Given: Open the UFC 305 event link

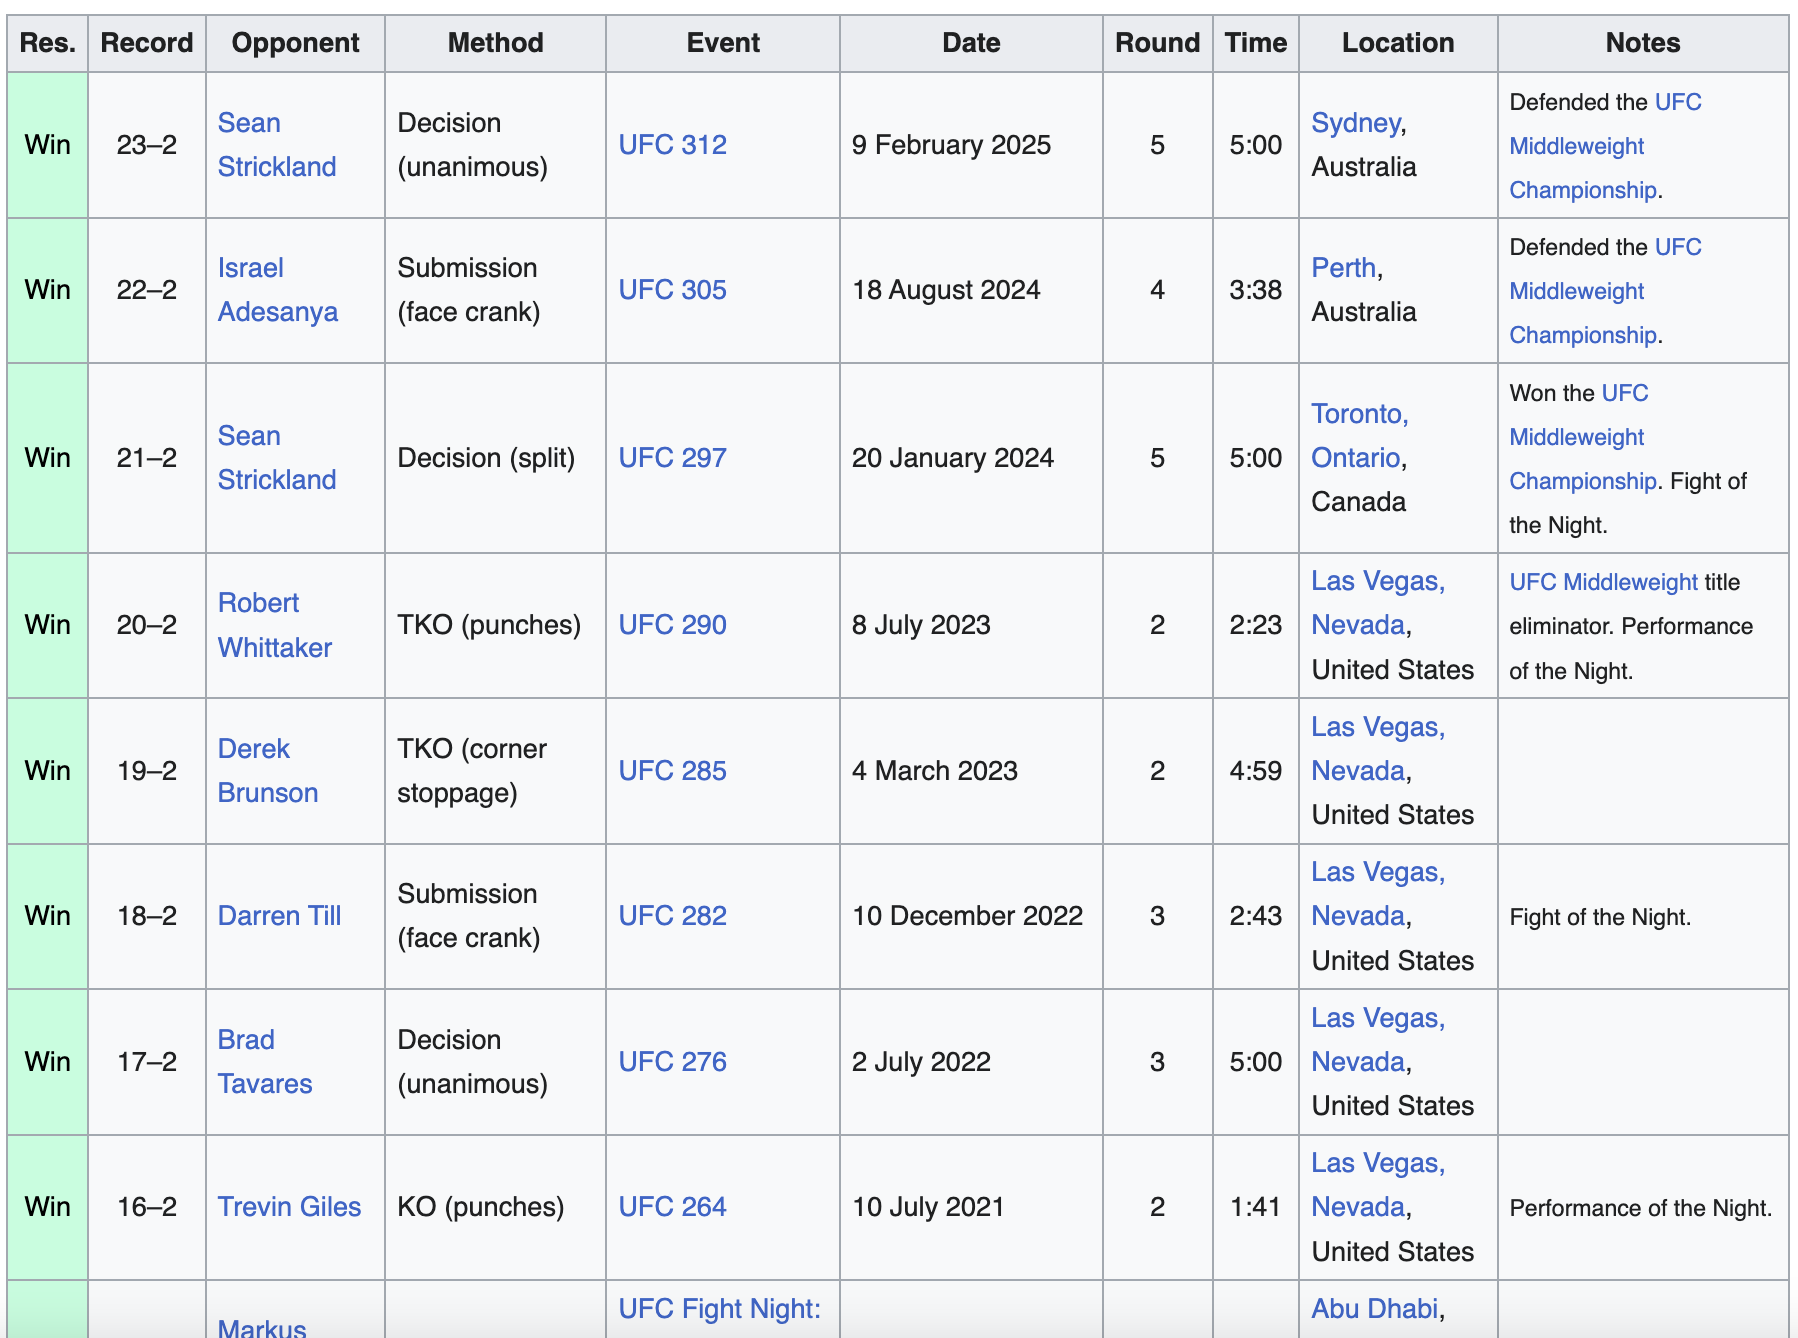Looking at the screenshot, I should tap(673, 290).
